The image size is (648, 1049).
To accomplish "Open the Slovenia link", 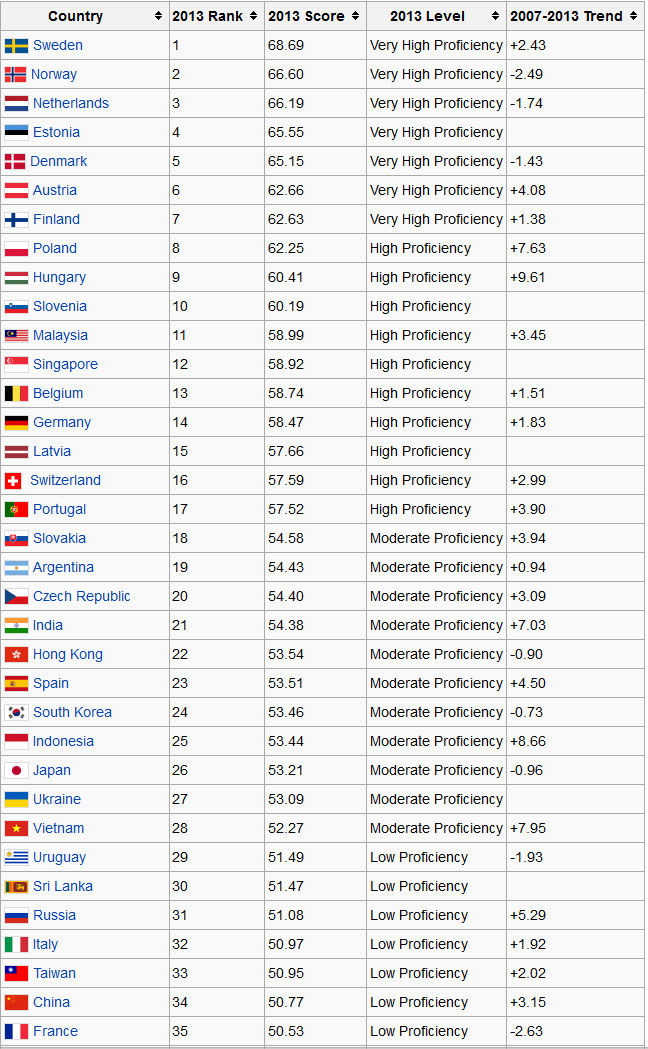I will (60, 306).
